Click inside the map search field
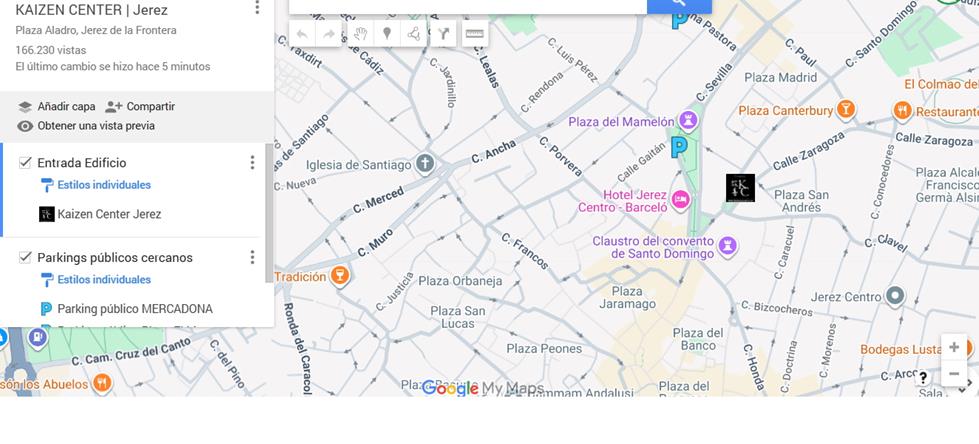Image resolution: width=979 pixels, height=444 pixels. (x=468, y=5)
